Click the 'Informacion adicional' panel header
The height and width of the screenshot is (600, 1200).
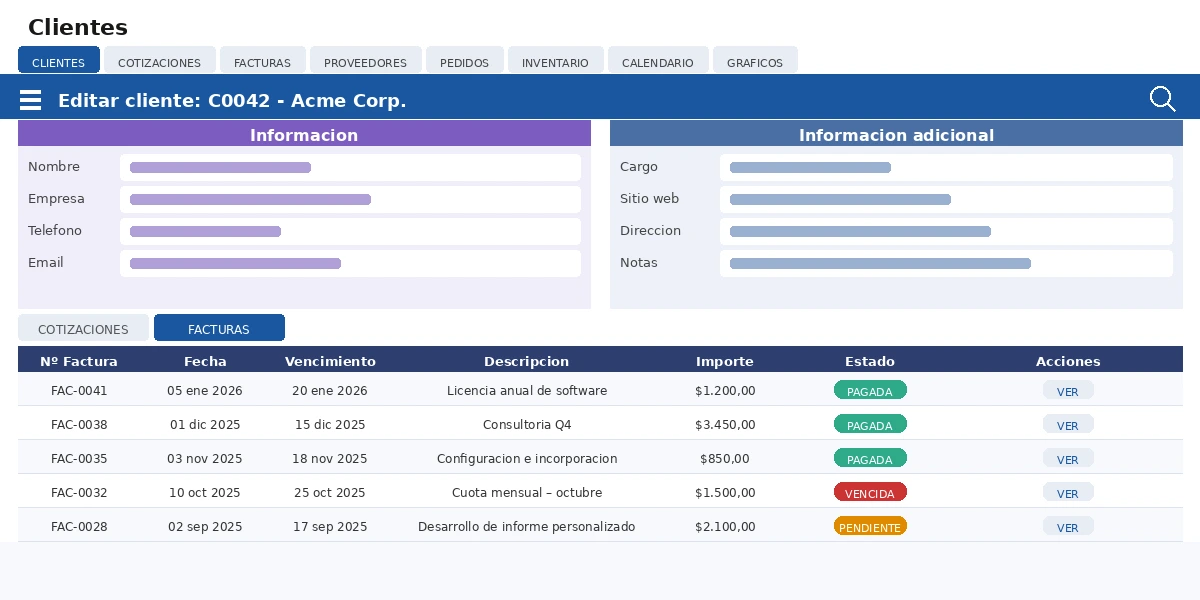click(x=896, y=134)
